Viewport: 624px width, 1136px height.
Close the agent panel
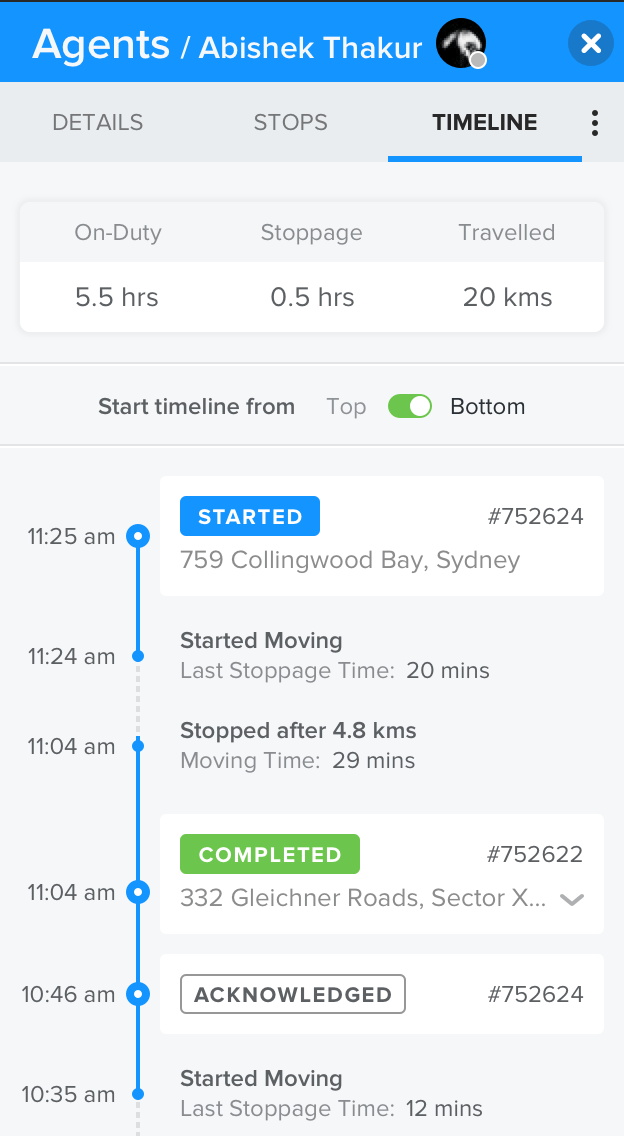(x=590, y=43)
